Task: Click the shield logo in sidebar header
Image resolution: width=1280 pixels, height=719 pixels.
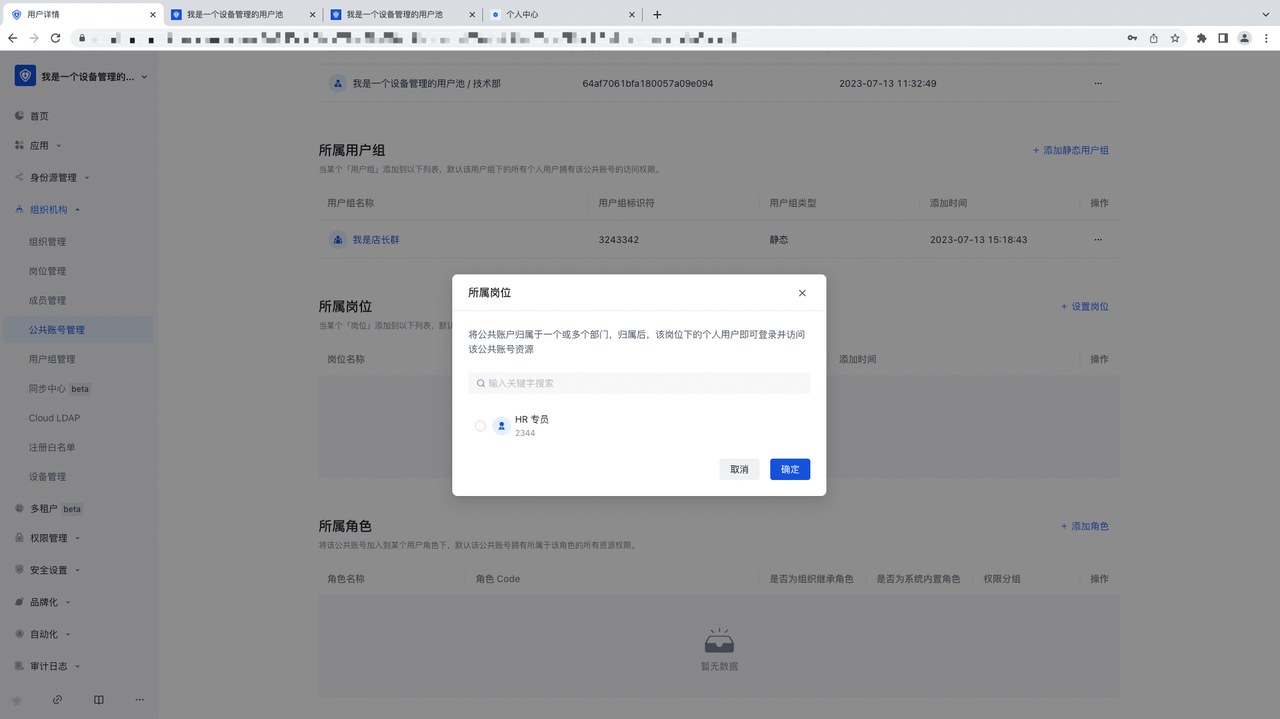Action: [25, 76]
